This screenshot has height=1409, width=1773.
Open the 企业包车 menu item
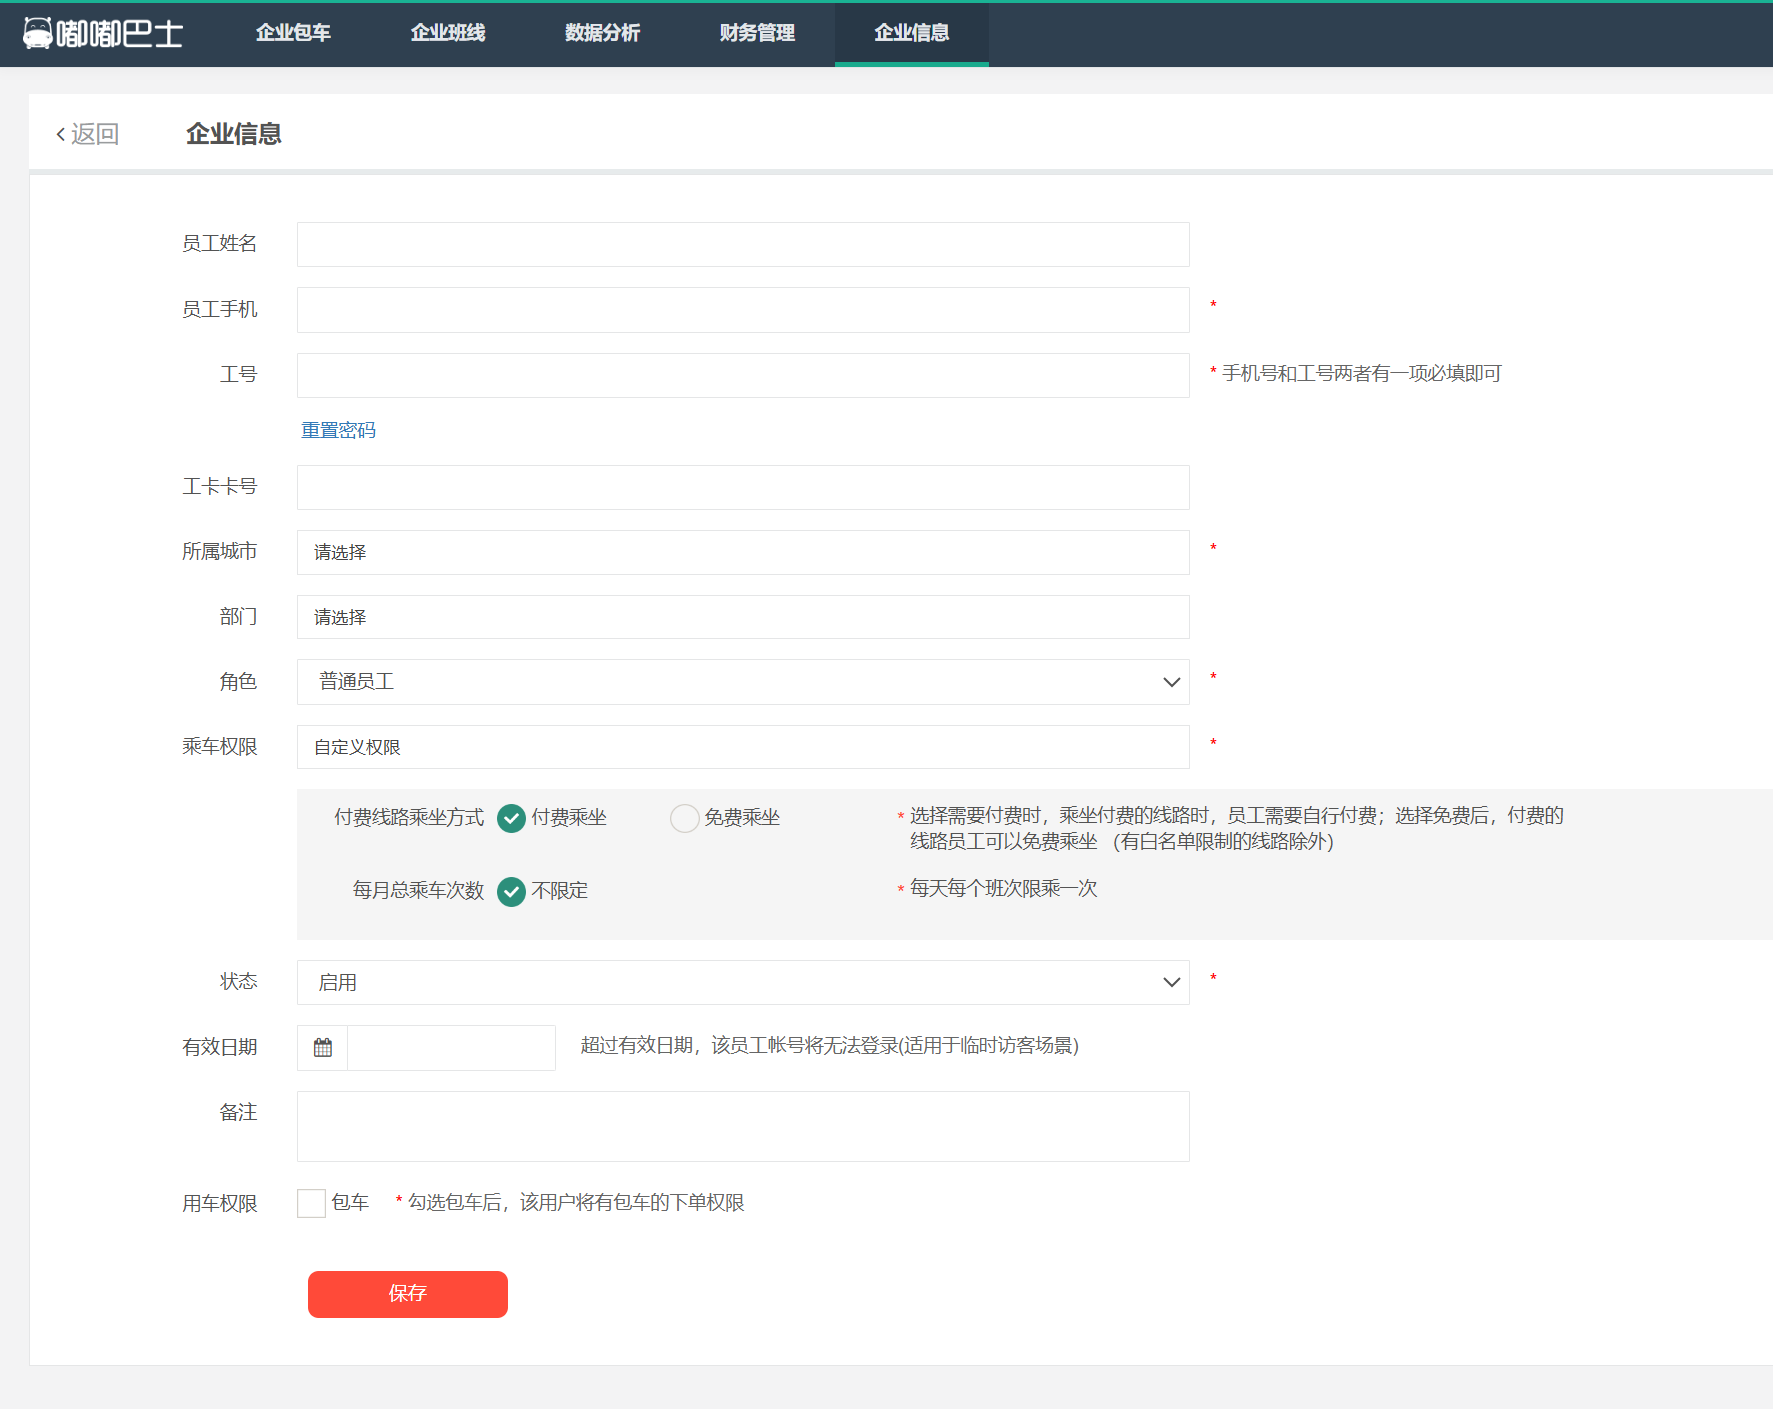point(292,33)
